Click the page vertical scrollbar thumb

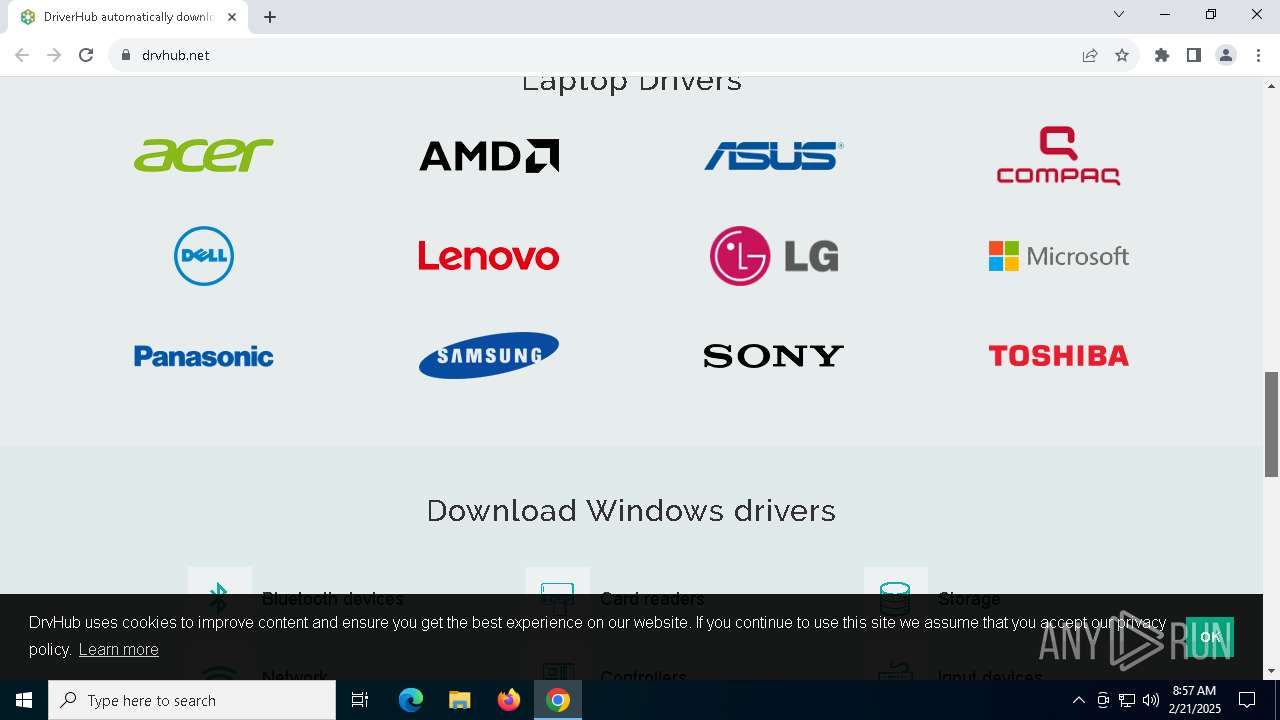coord(1271,424)
